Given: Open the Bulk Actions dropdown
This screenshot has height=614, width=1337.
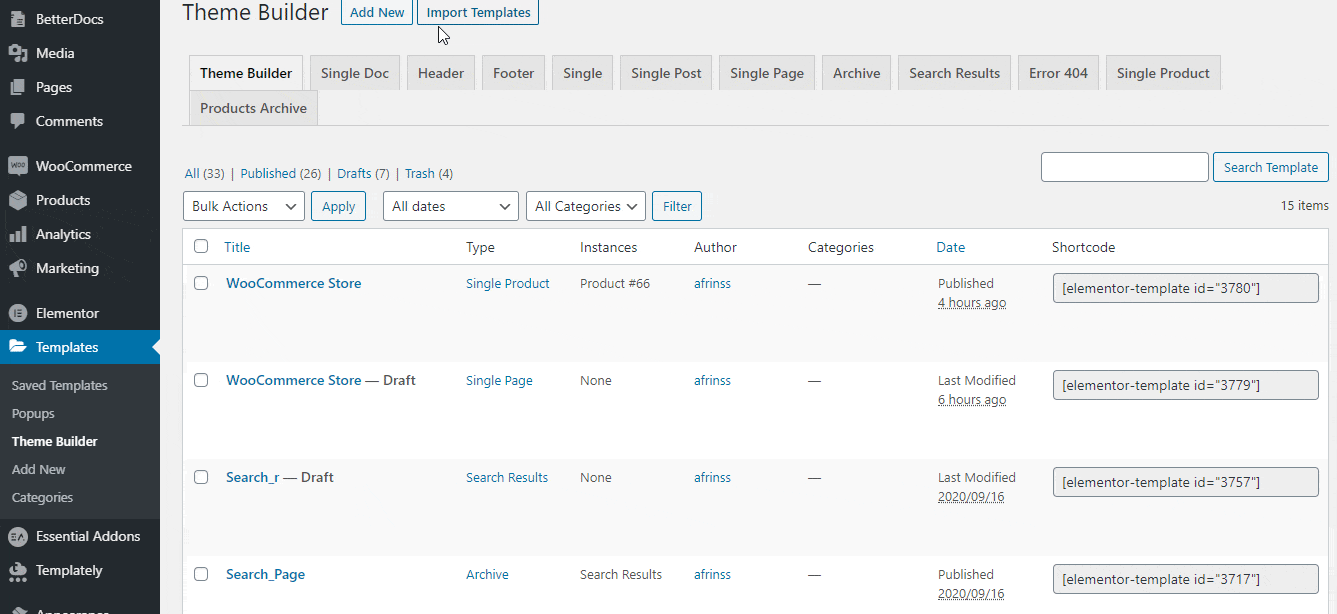Looking at the screenshot, I should (x=244, y=206).
